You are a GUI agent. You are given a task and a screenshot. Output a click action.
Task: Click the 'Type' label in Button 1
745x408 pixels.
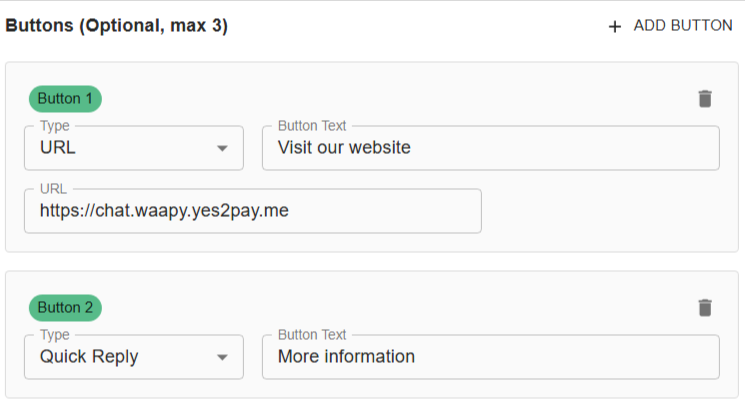click(x=53, y=126)
